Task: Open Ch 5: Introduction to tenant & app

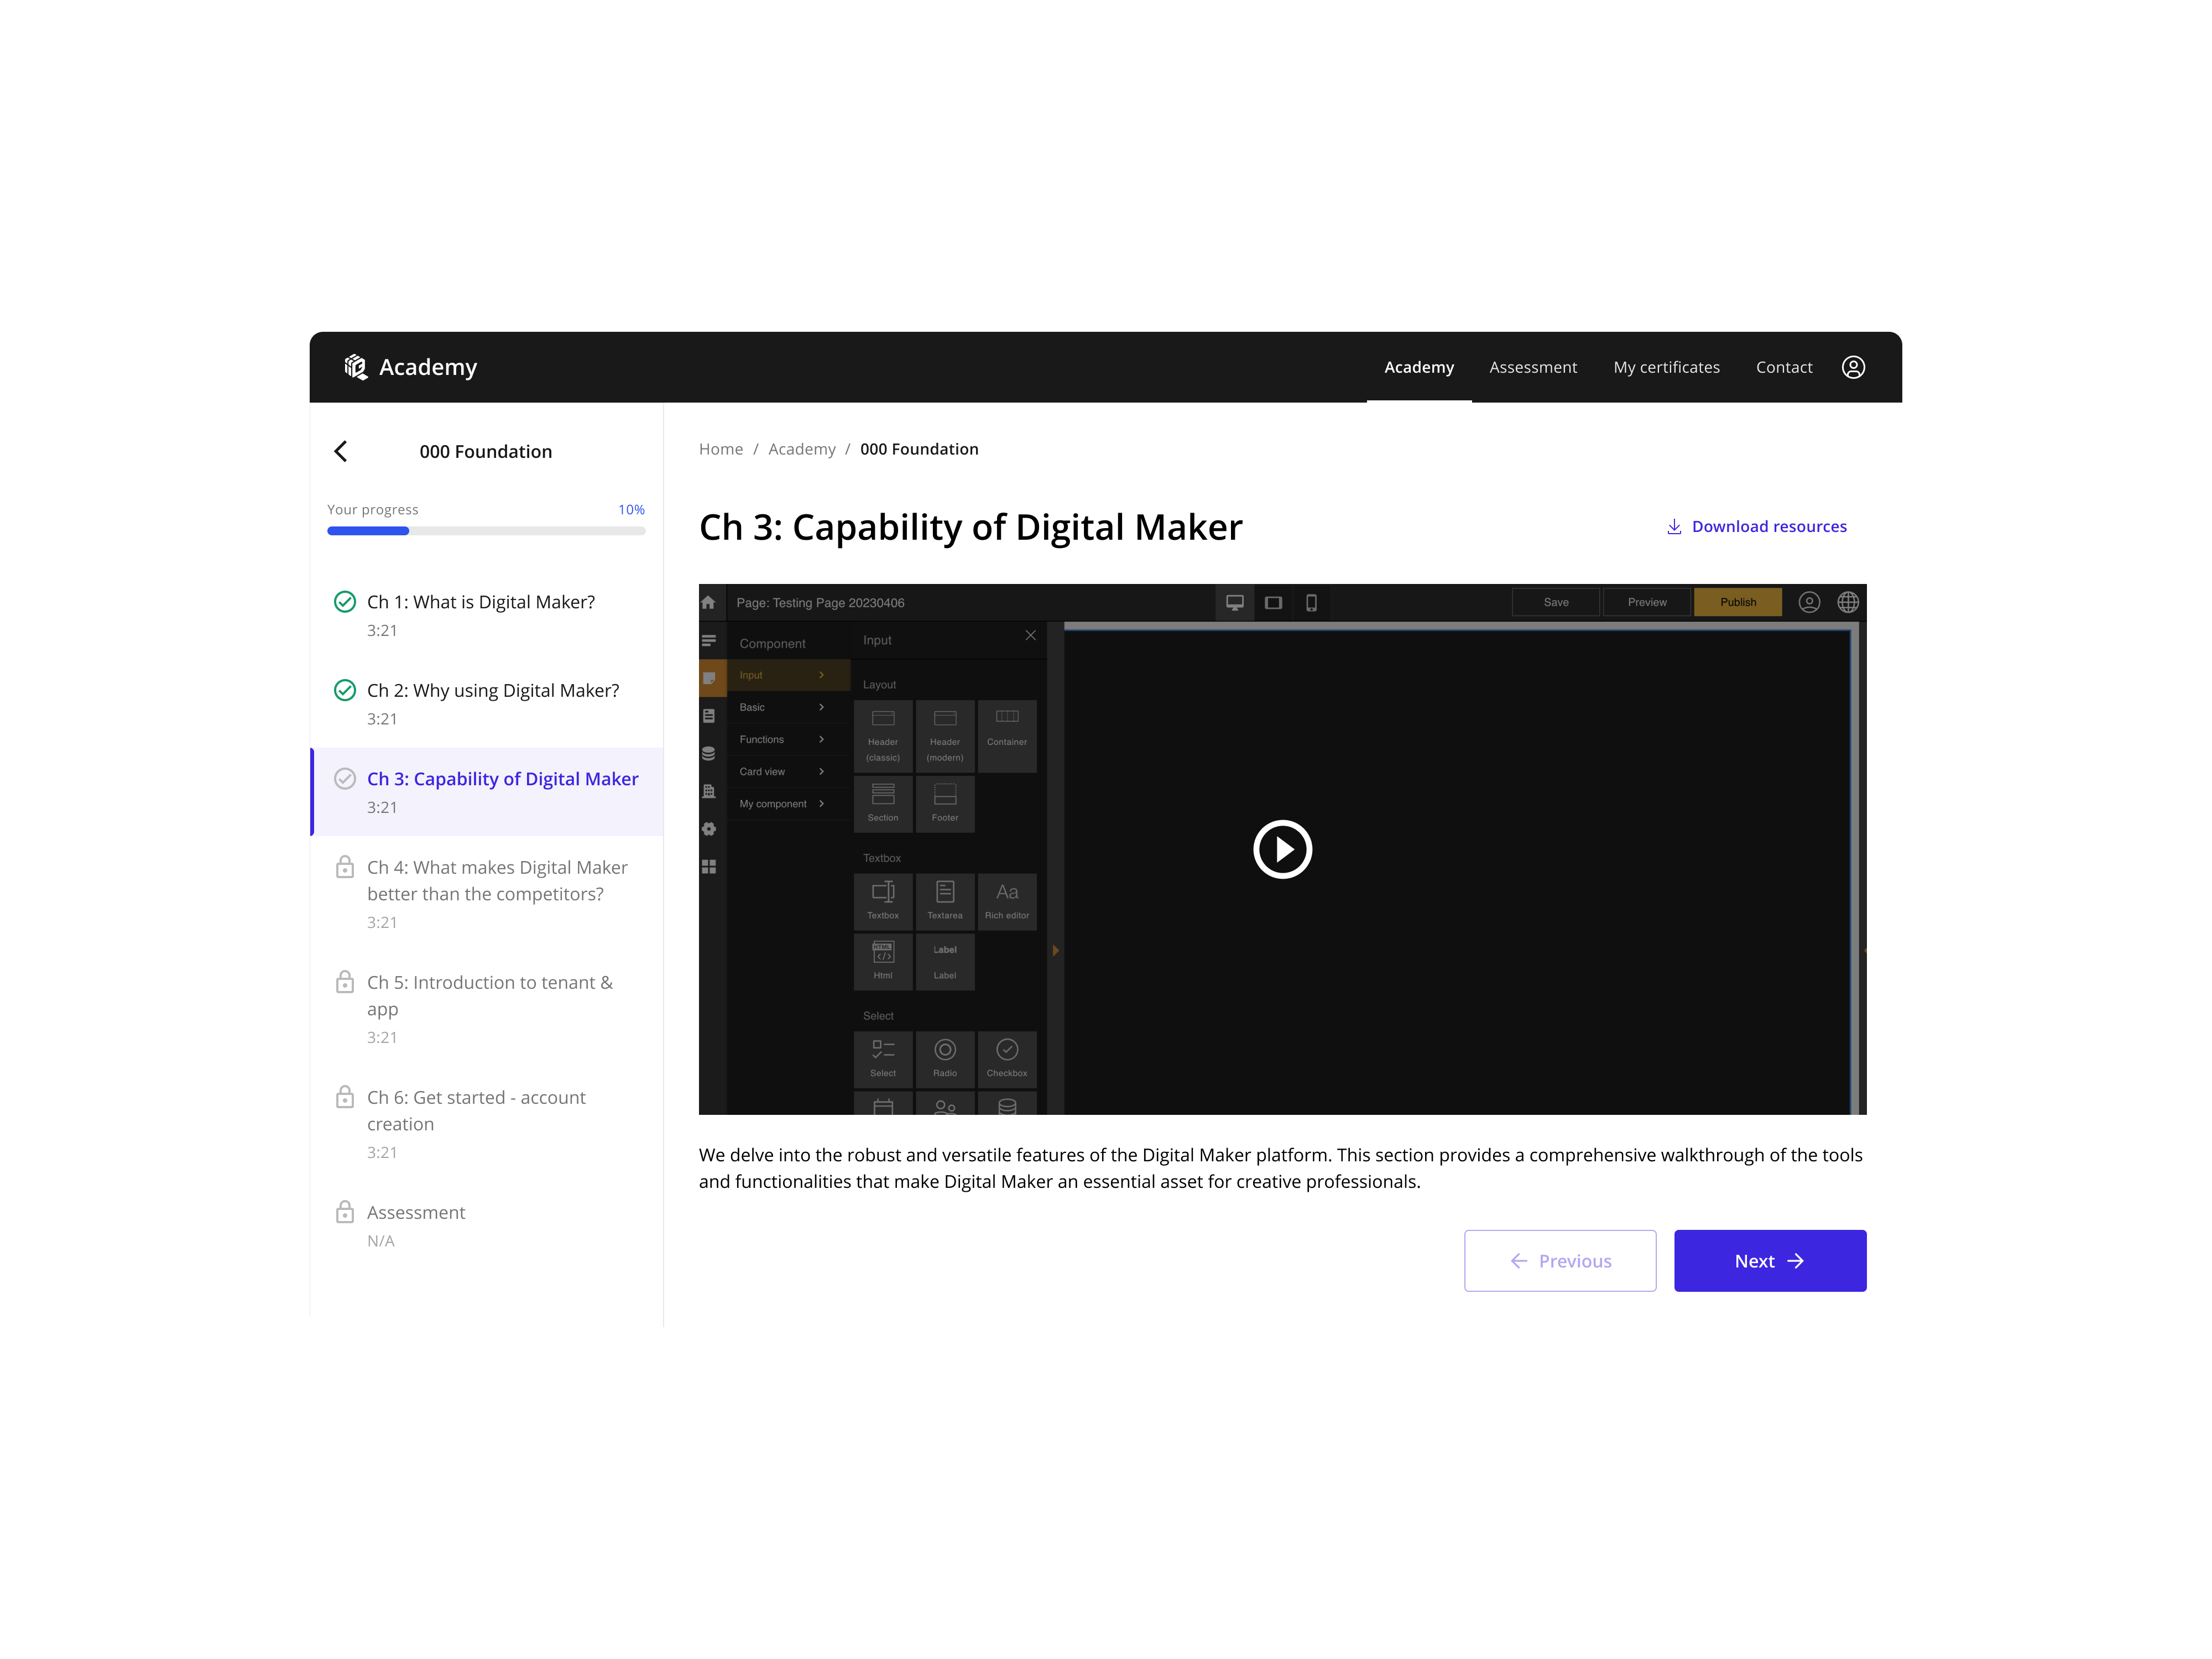Action: (x=487, y=1008)
